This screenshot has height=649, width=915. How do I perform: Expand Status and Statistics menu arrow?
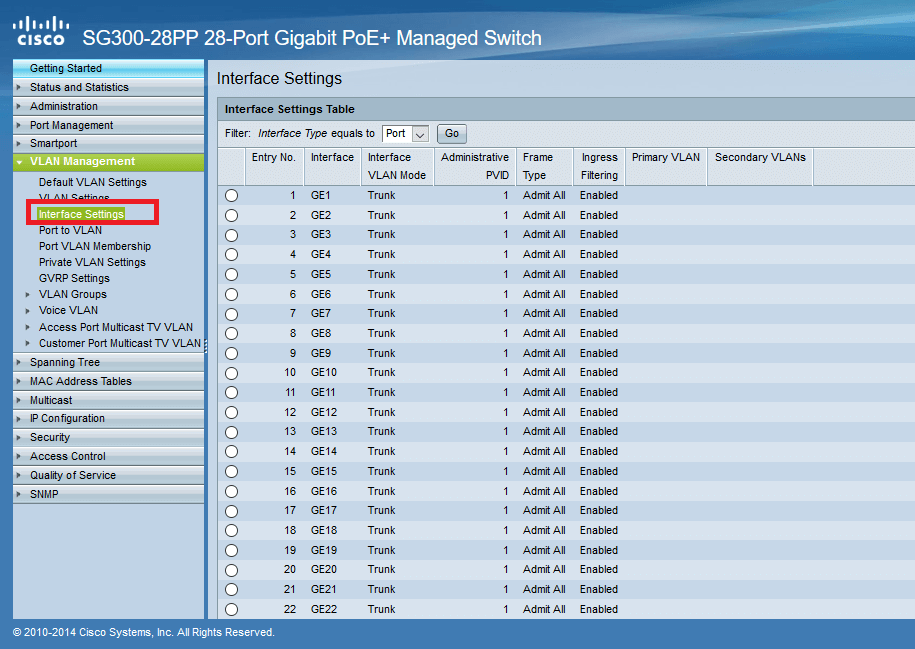click(19, 87)
